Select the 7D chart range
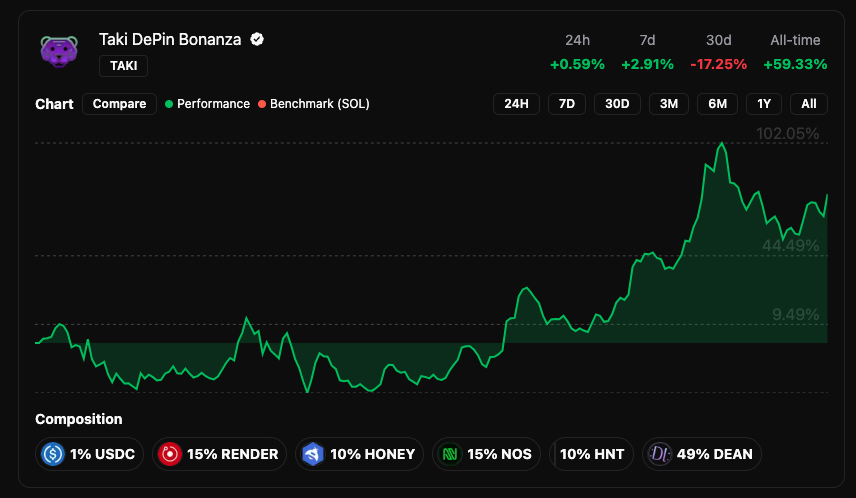 pos(567,104)
